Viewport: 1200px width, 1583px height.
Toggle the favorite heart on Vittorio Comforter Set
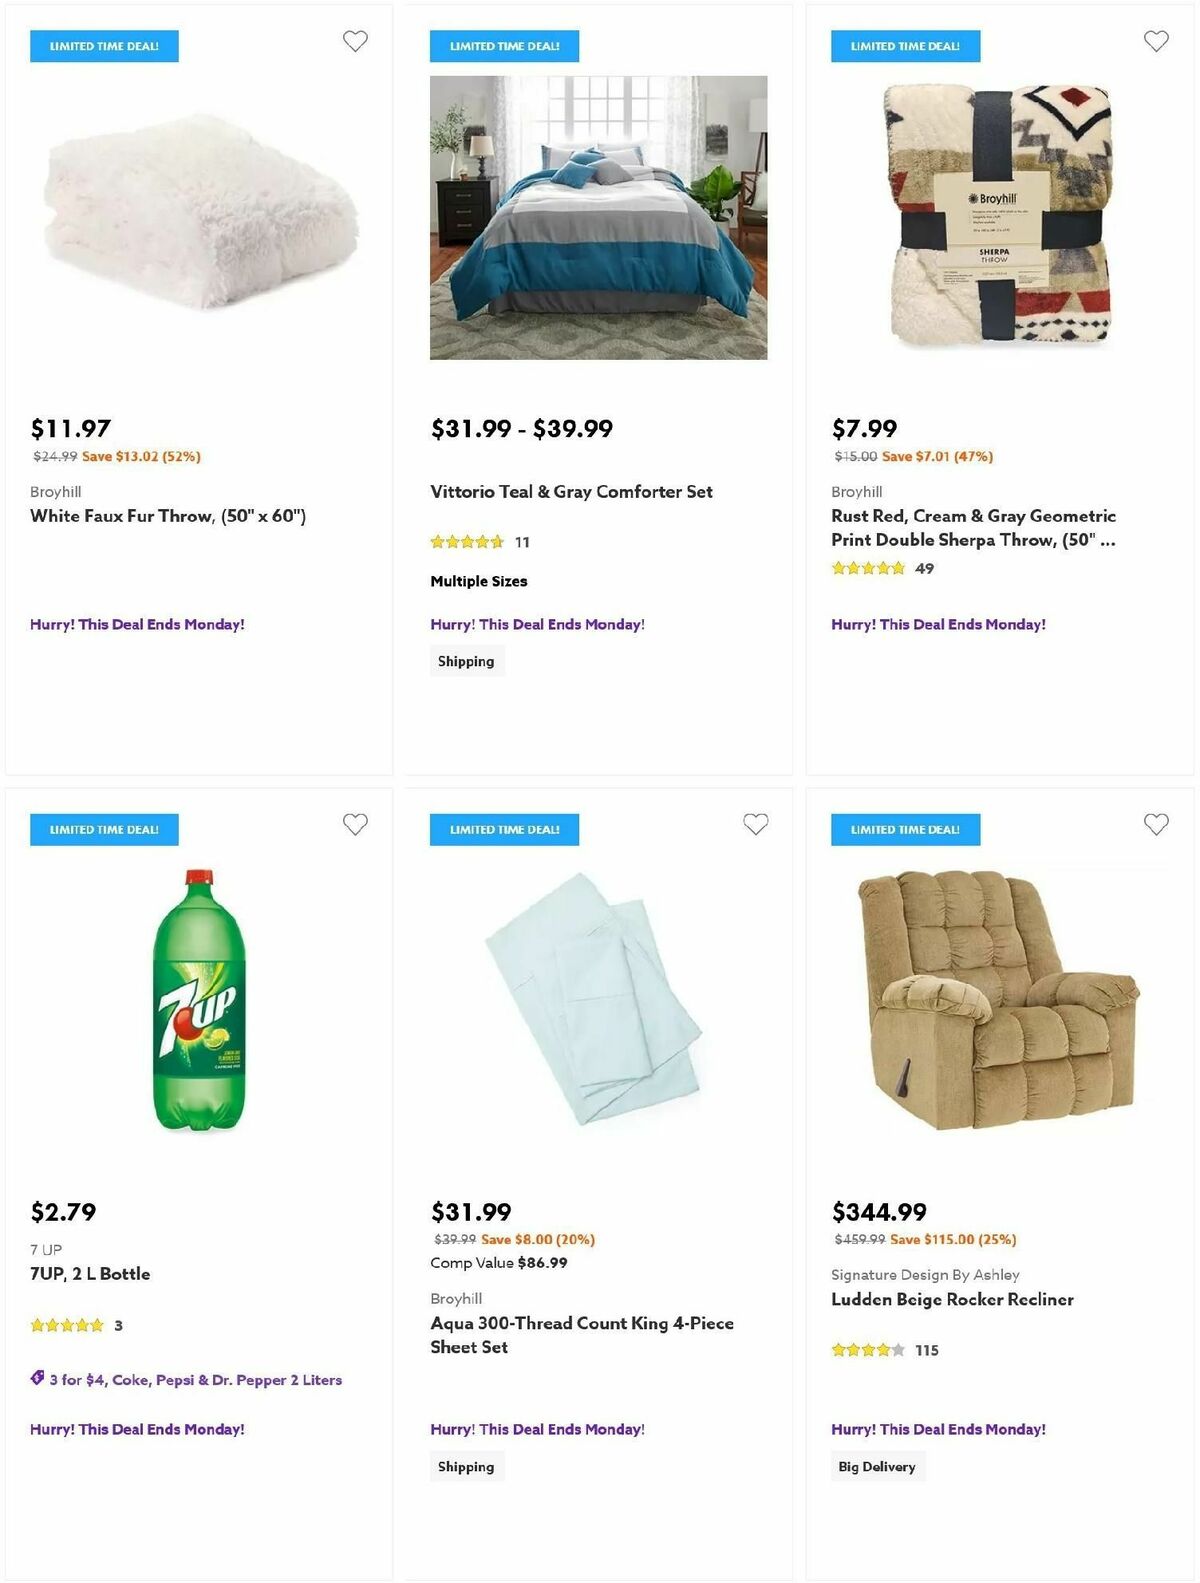757,42
